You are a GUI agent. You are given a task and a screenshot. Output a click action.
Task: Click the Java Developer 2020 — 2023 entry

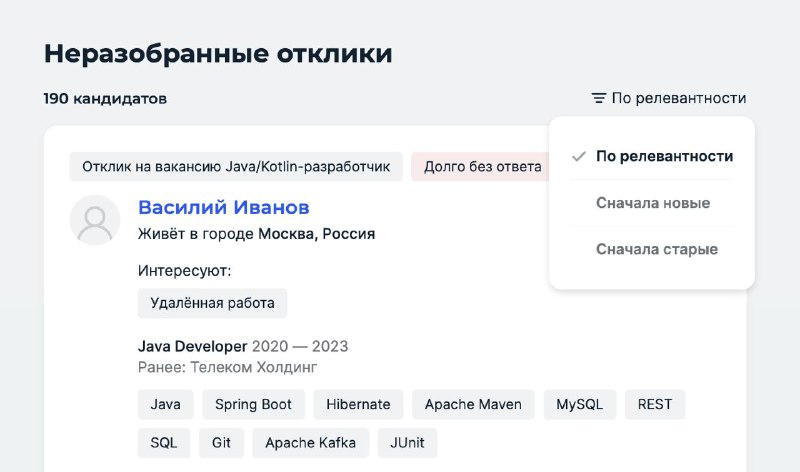click(243, 346)
